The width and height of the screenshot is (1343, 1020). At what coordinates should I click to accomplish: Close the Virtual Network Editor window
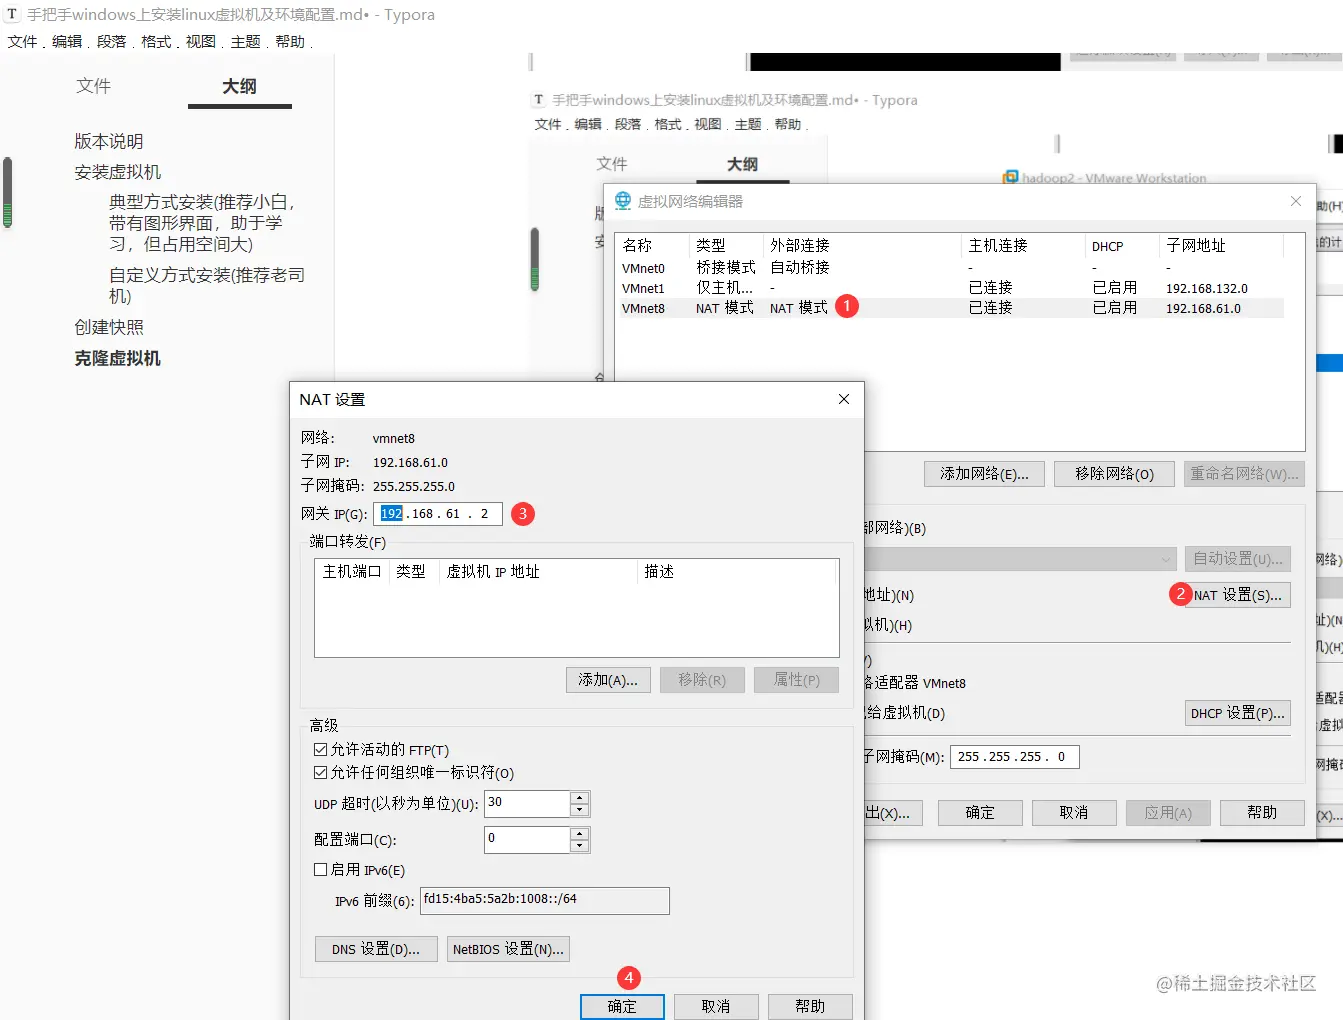pyautogui.click(x=1296, y=201)
